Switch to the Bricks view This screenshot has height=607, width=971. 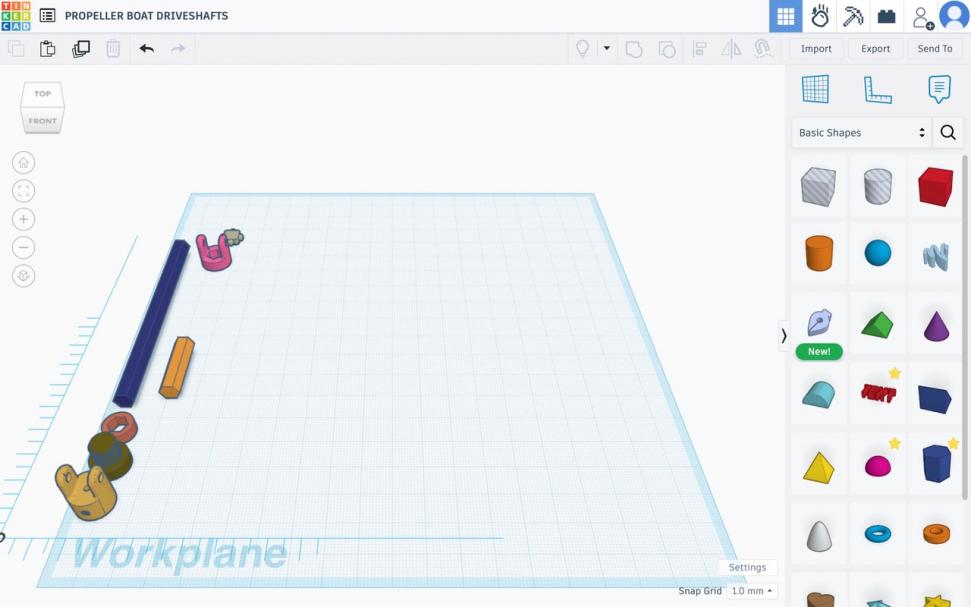[x=886, y=16]
